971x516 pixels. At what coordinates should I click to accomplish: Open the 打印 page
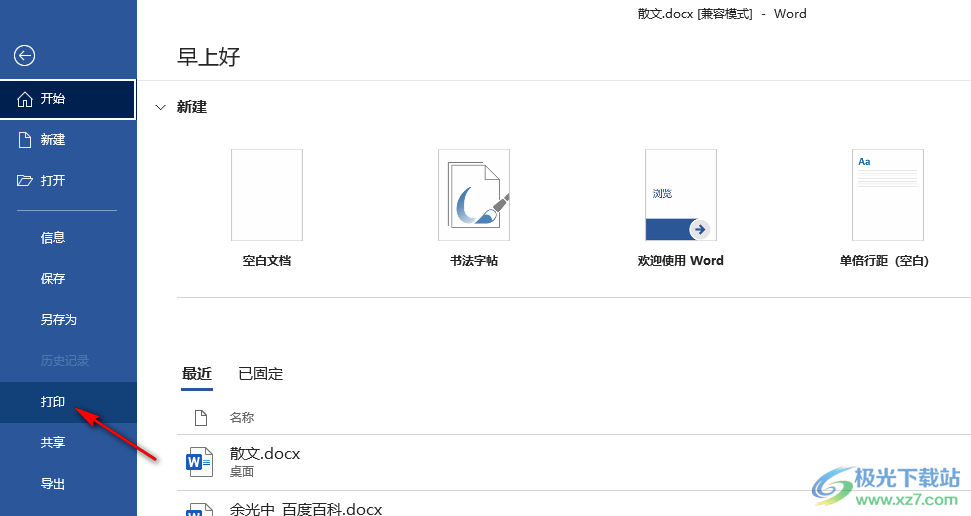pyautogui.click(x=53, y=402)
